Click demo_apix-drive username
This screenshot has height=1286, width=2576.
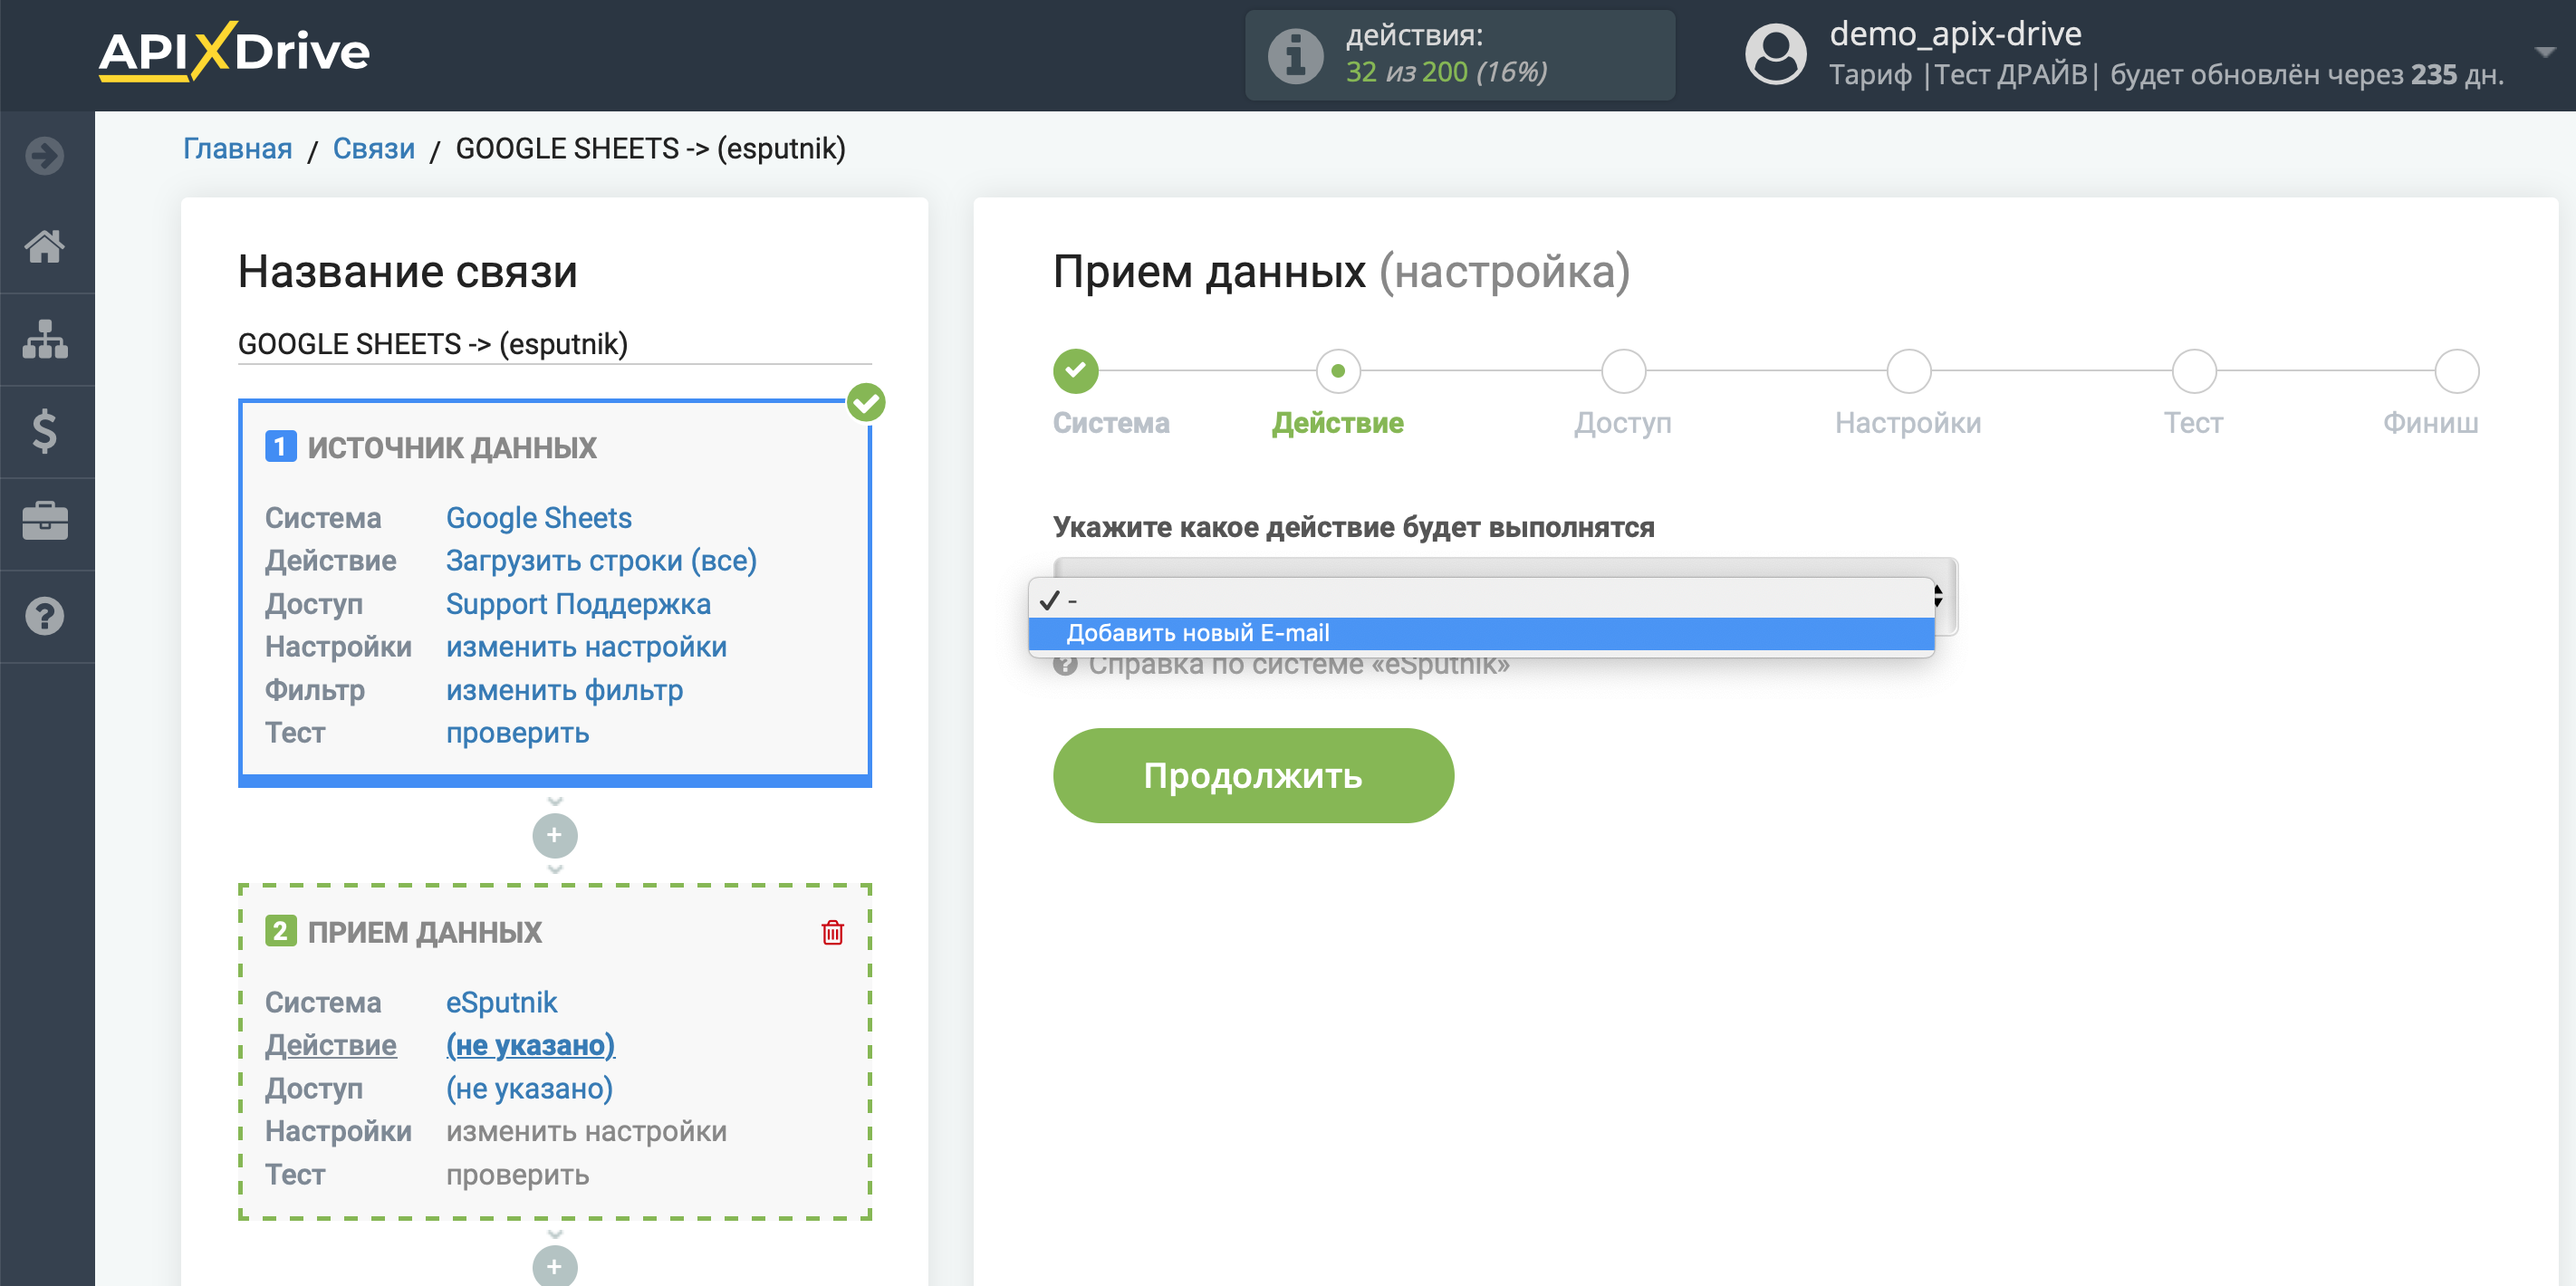point(1955,34)
